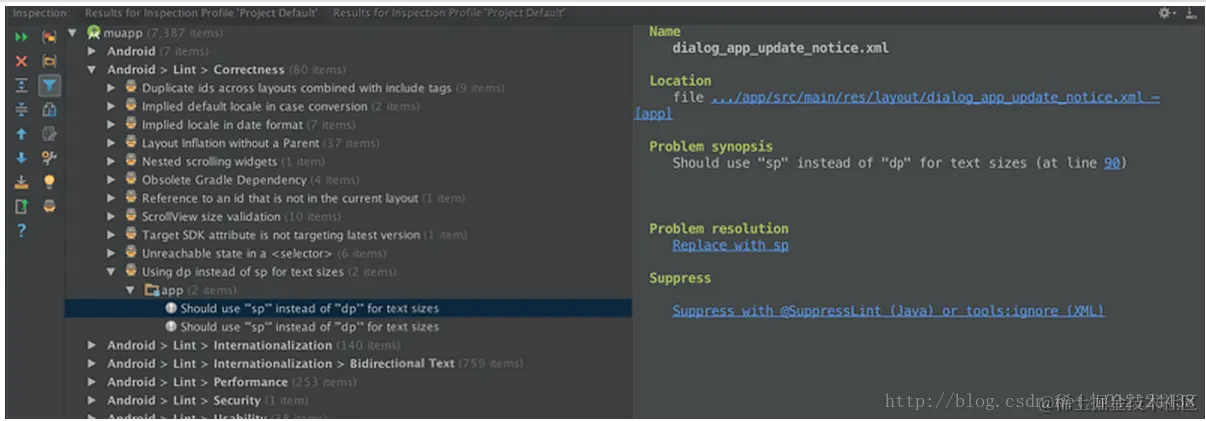The width and height of the screenshot is (1206, 421).
Task: Click the Collapse All tree icon
Action: (21, 110)
